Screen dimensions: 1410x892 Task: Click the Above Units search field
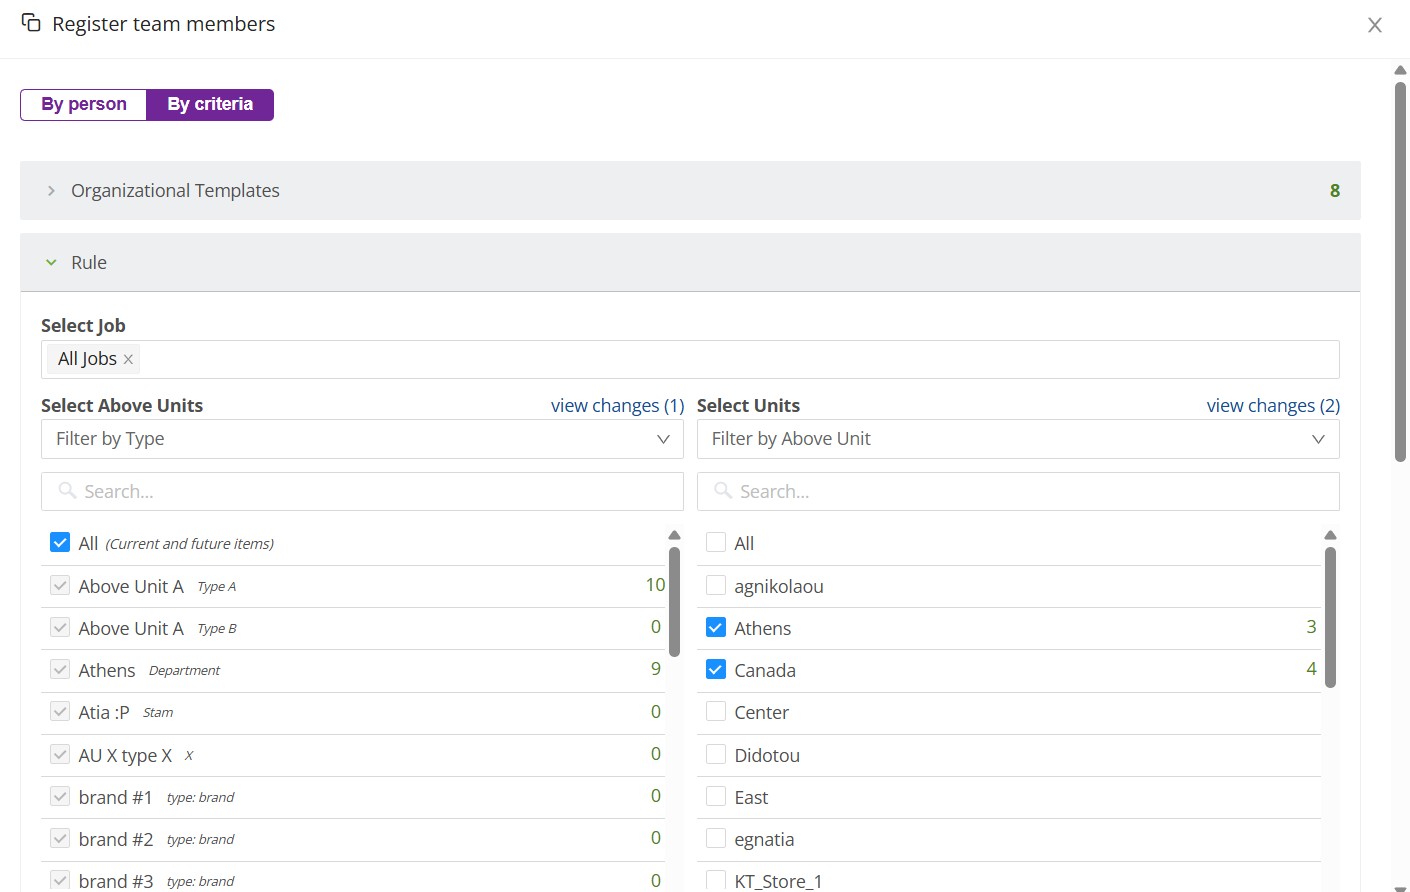362,491
